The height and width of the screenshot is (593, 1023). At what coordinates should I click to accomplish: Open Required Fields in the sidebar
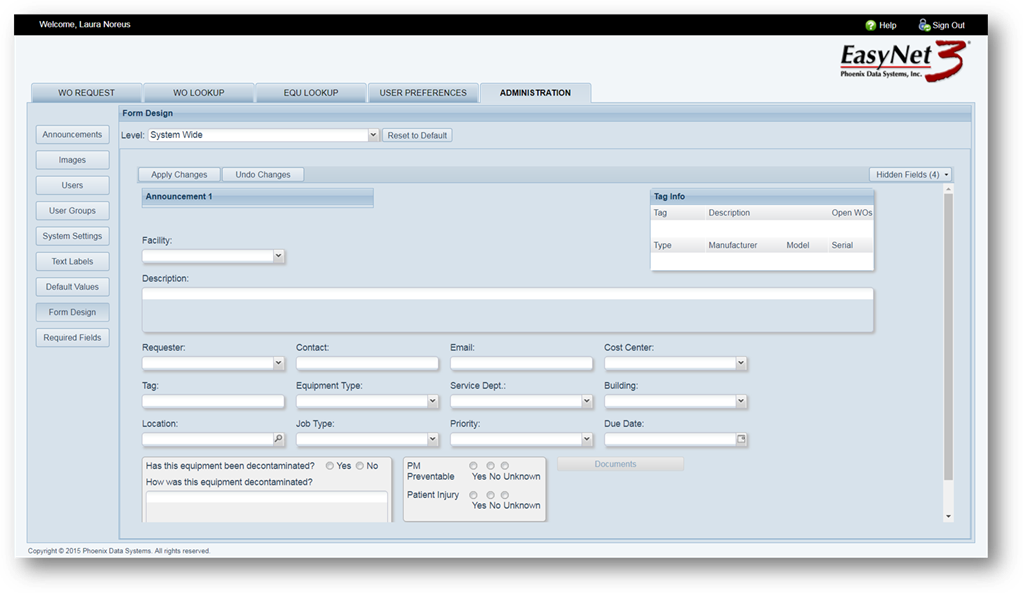pyautogui.click(x=72, y=338)
